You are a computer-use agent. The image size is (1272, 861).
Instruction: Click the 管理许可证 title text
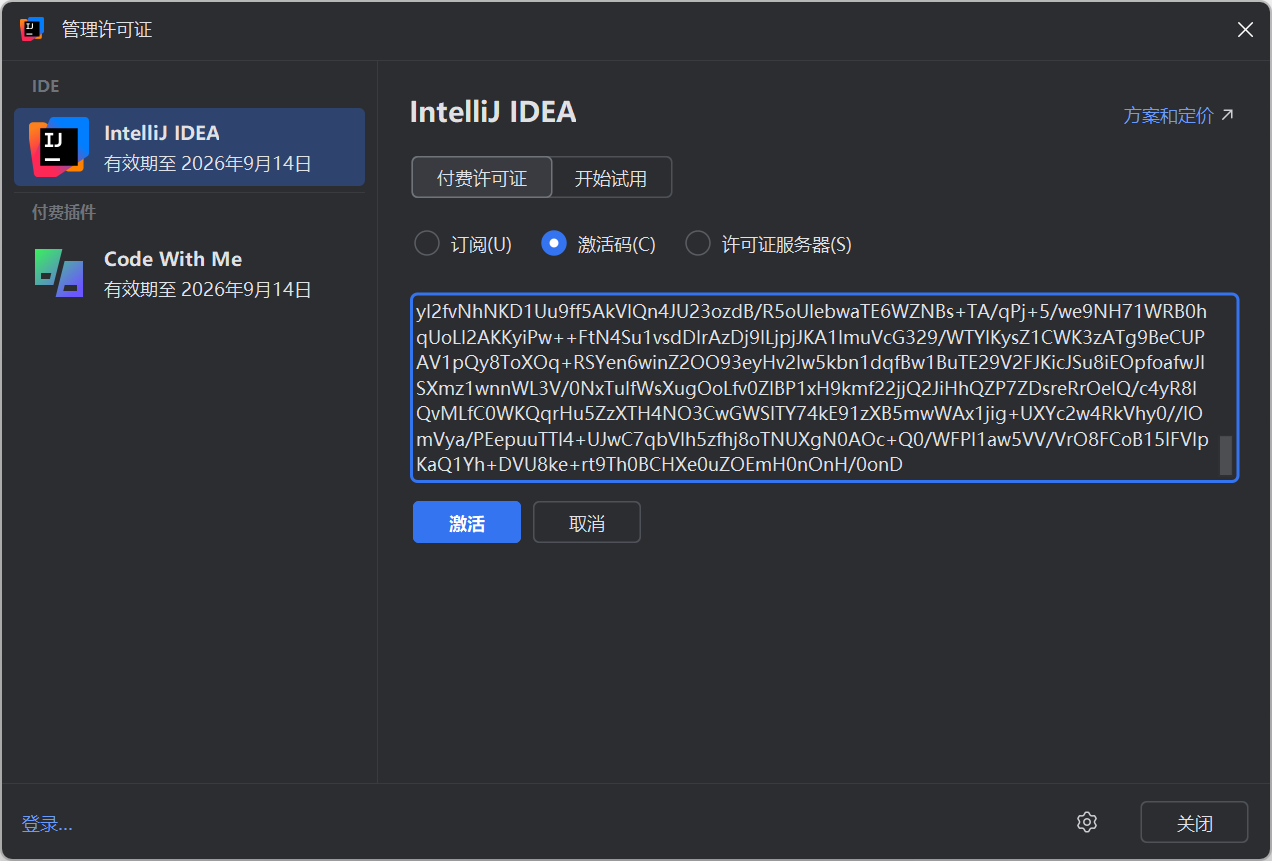pos(107,30)
